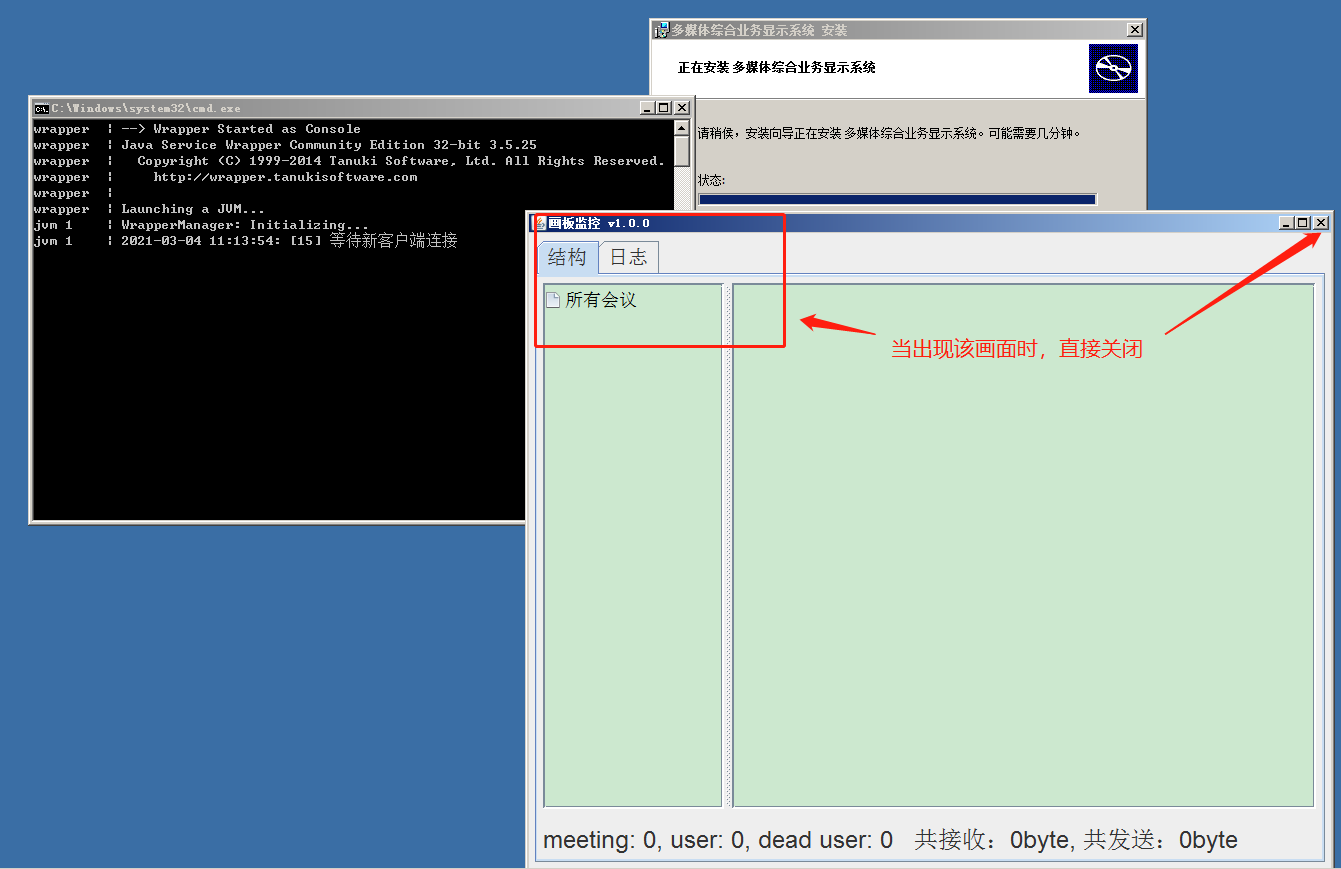Click the installer progress bar
The height and width of the screenshot is (869, 1341).
click(897, 199)
